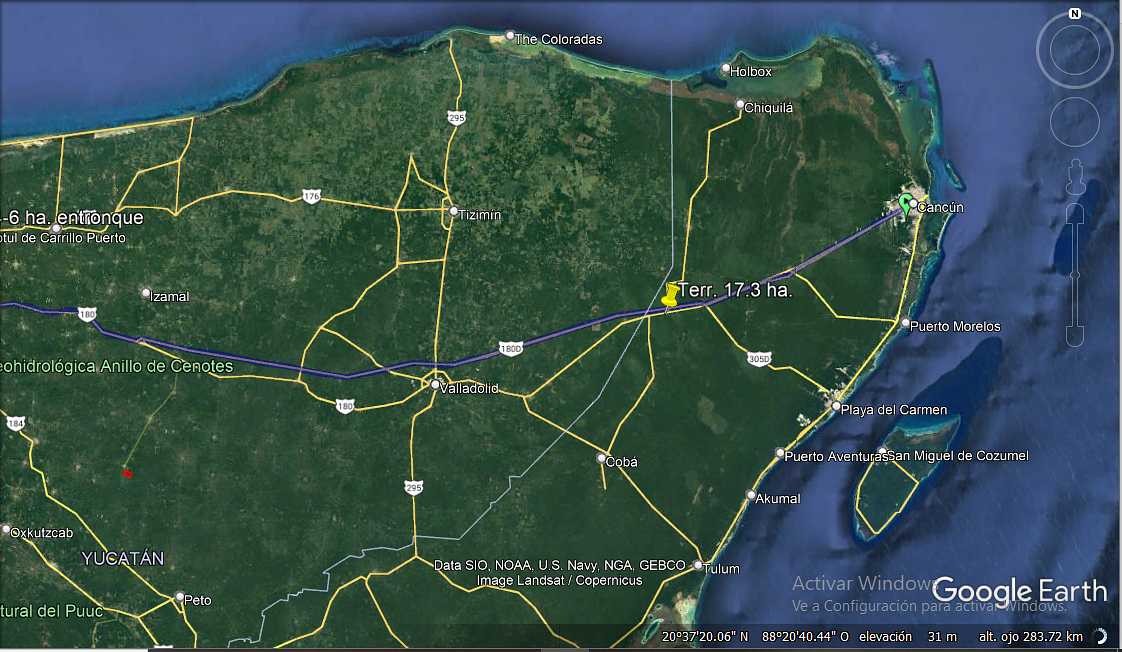Viewport: 1122px width, 652px height.
Task: Click the 305D highway shield marker
Action: (x=758, y=359)
